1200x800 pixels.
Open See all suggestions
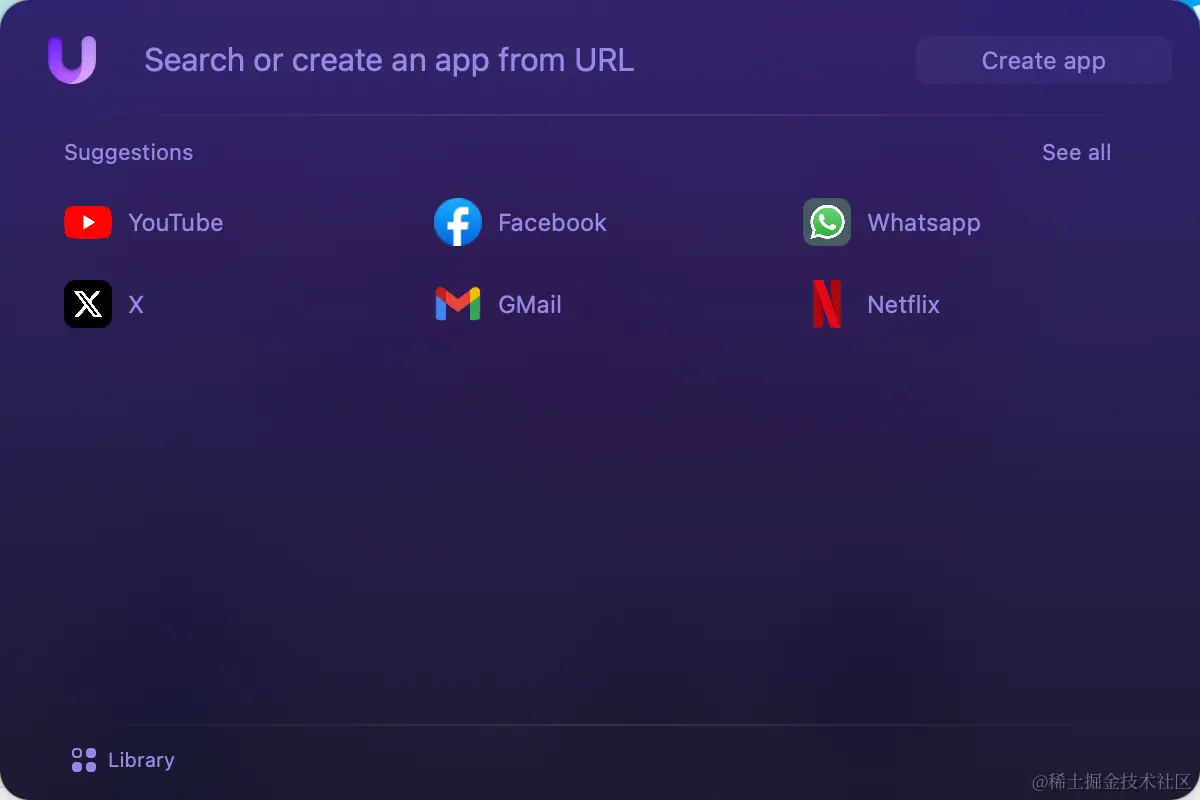click(x=1076, y=152)
